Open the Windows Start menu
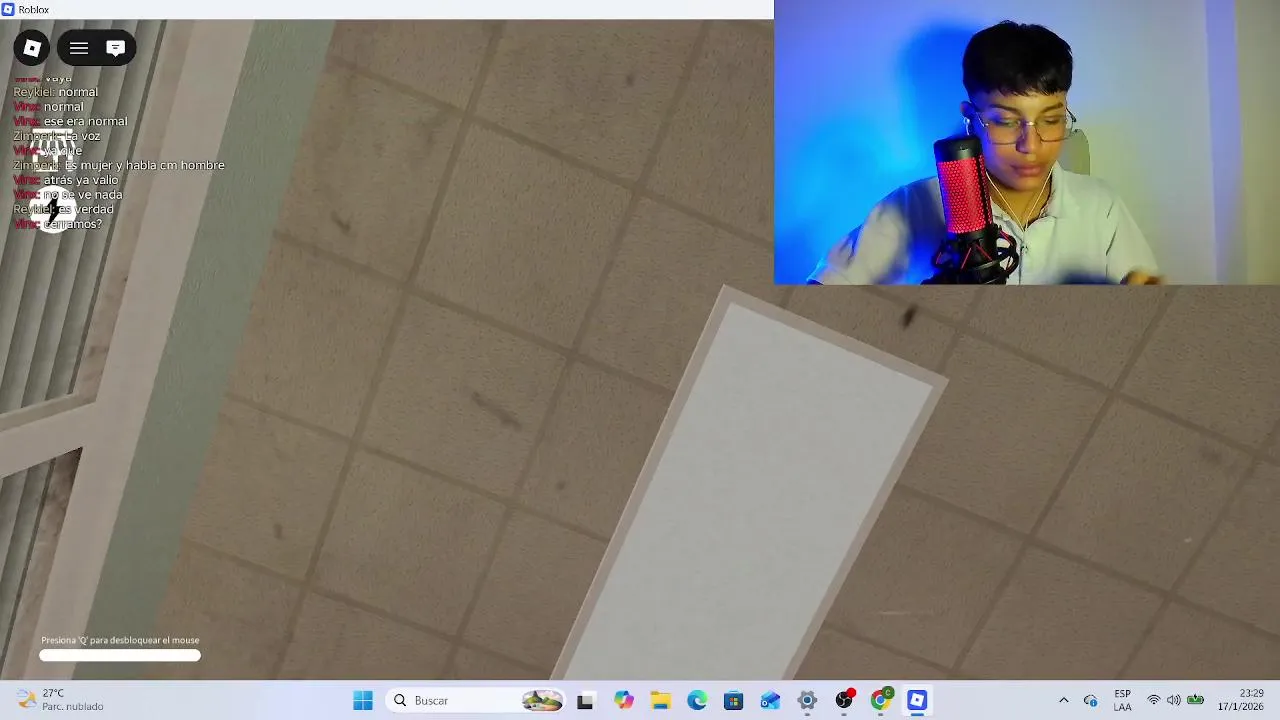The image size is (1280, 720). click(x=363, y=701)
